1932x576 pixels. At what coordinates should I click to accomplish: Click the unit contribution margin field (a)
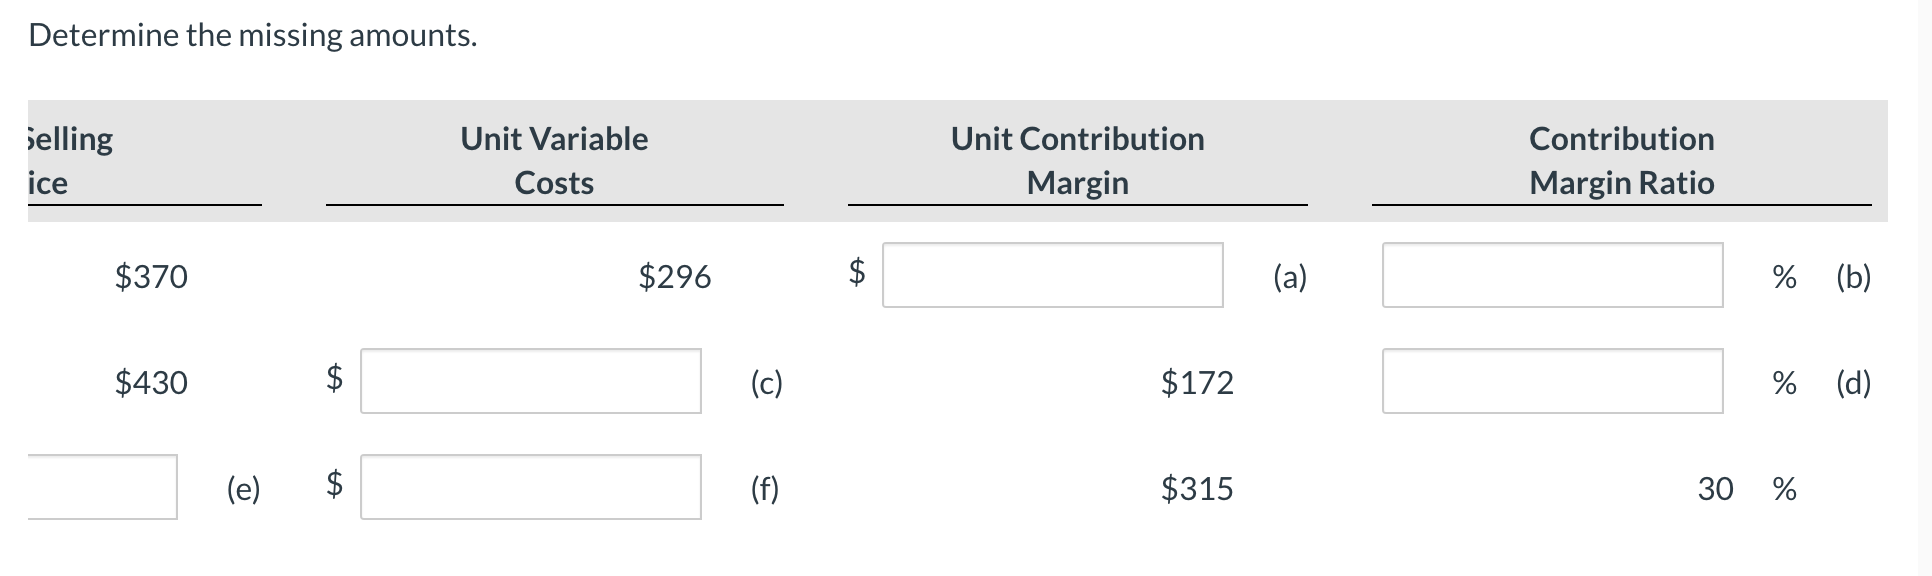[1052, 275]
